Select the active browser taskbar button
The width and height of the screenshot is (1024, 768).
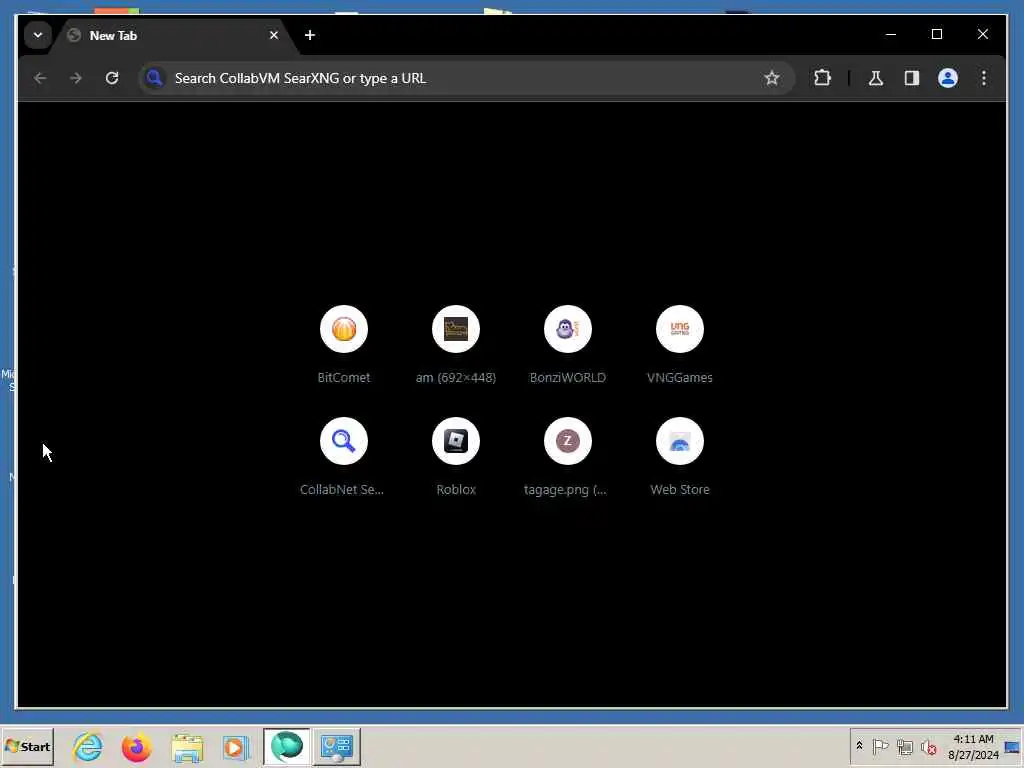pyautogui.click(x=287, y=746)
